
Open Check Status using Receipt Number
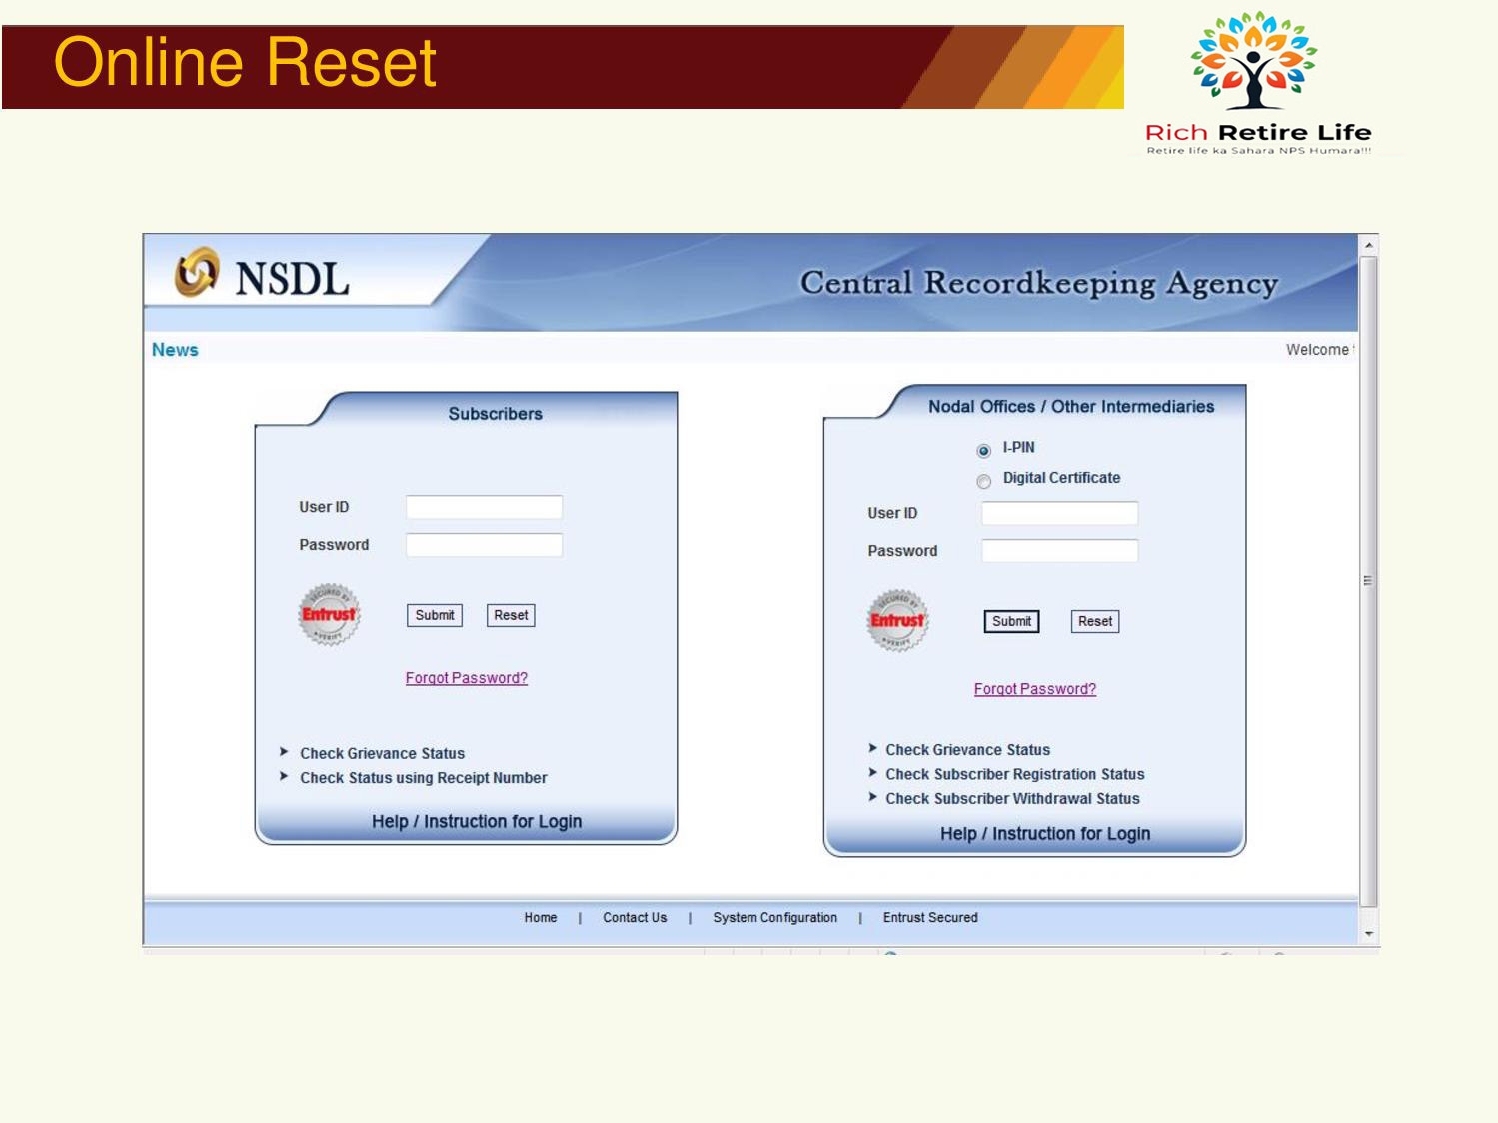click(x=423, y=778)
